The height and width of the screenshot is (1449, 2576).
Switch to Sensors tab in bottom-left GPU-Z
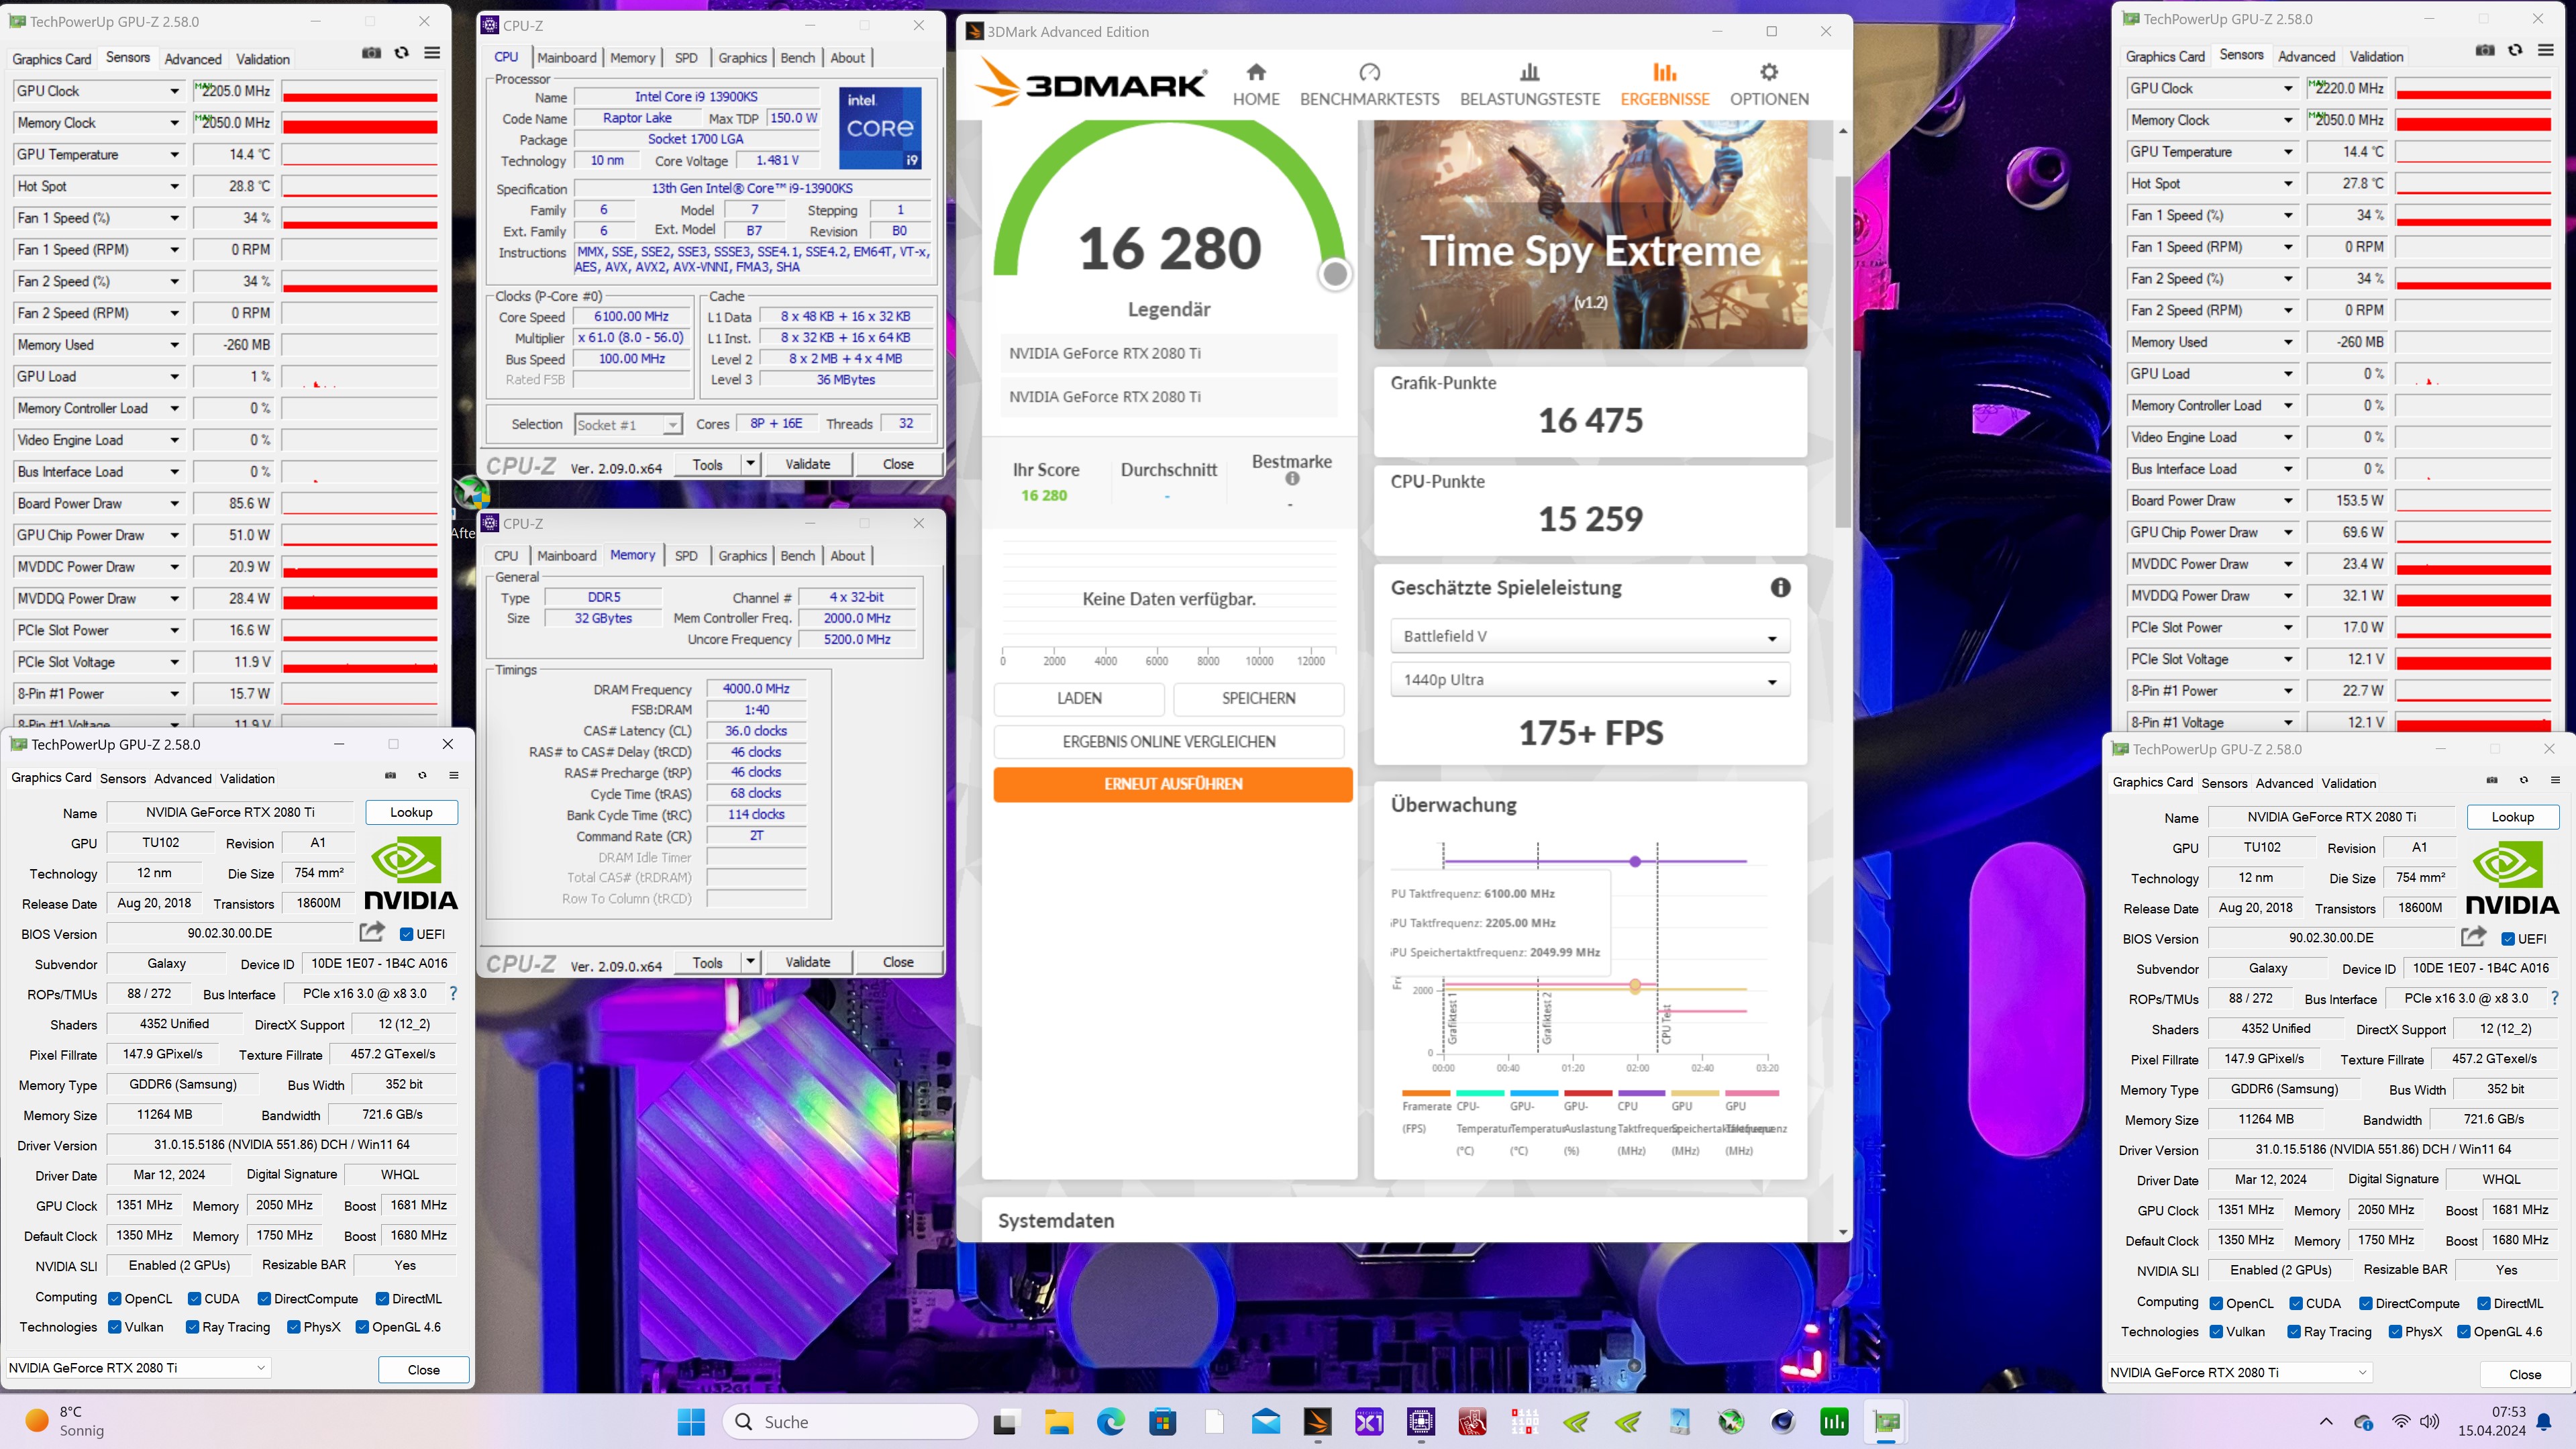click(123, 779)
